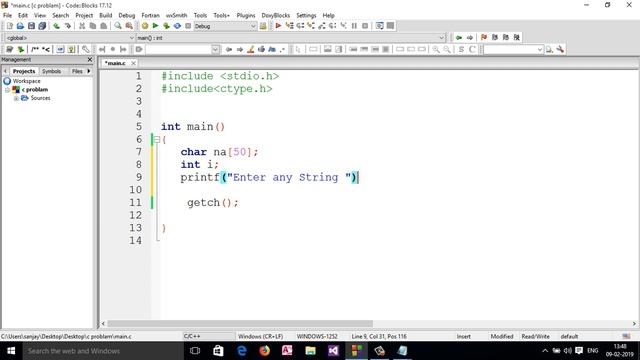
Task: Open Replace from the toolbar
Action: [x=129, y=26]
